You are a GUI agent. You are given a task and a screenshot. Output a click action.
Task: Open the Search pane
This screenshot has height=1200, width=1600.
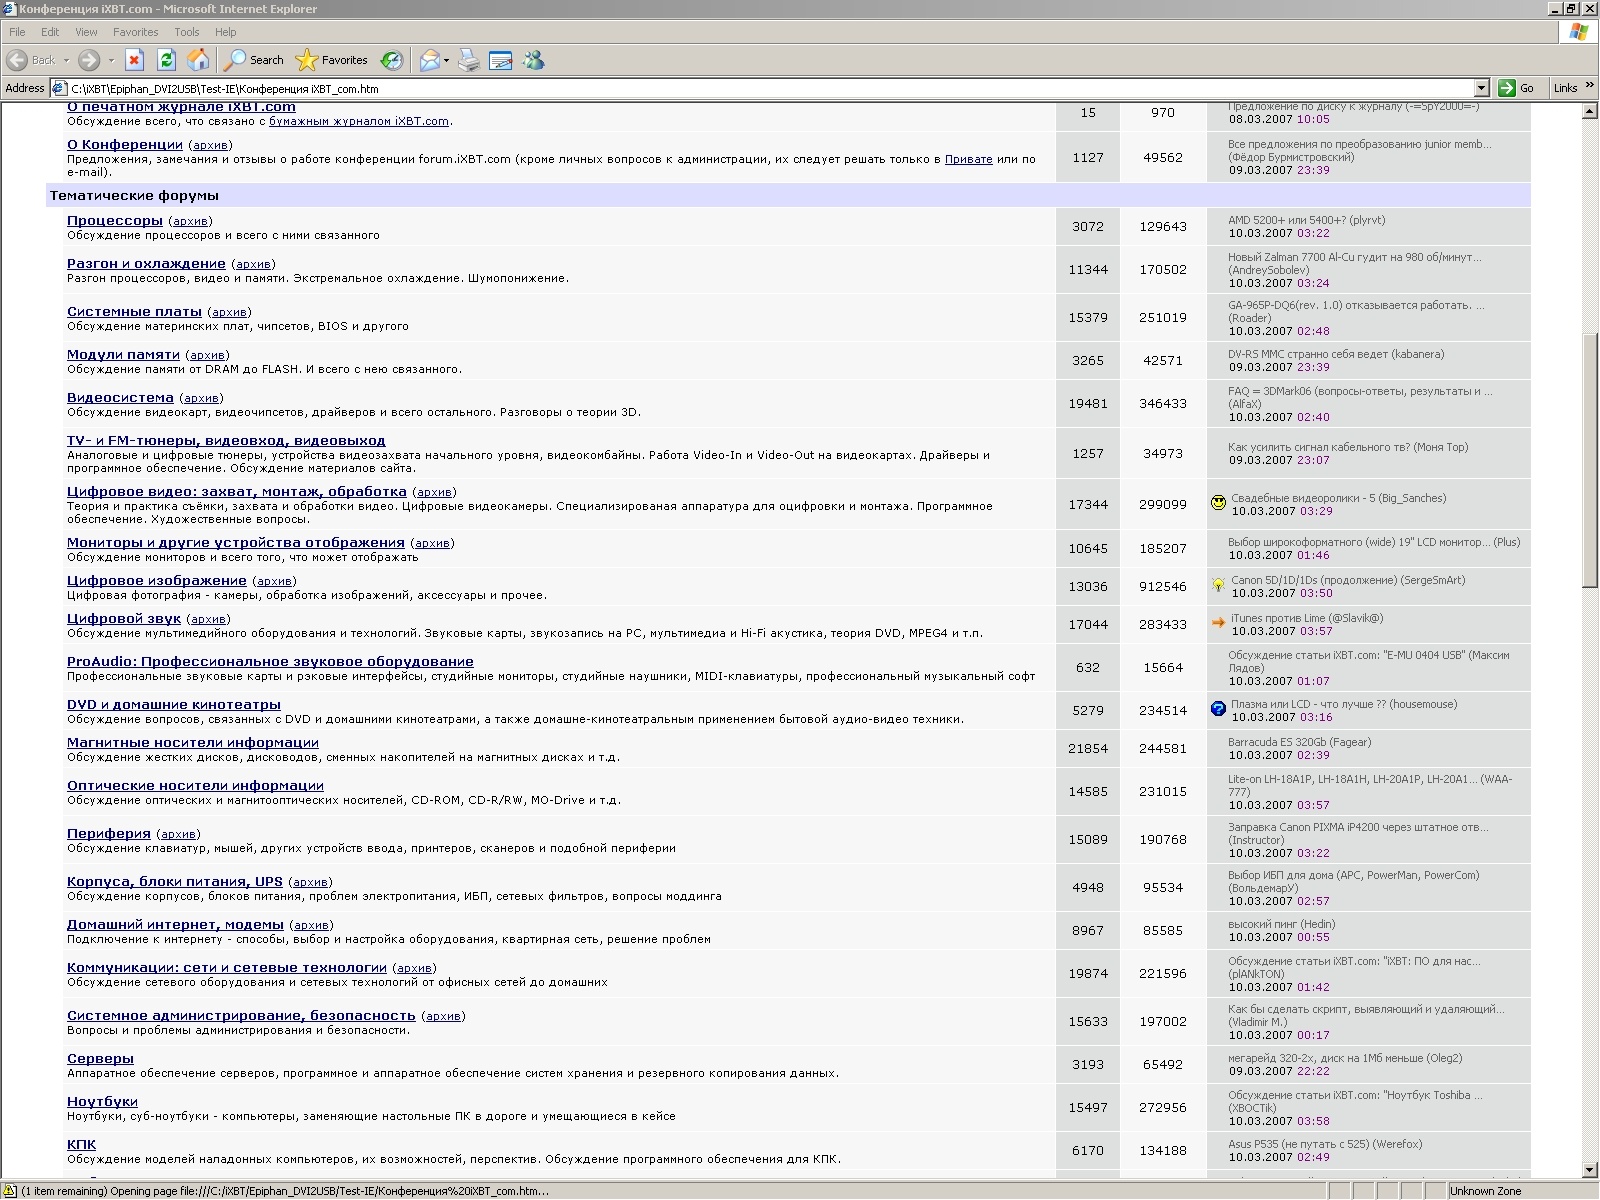point(254,60)
